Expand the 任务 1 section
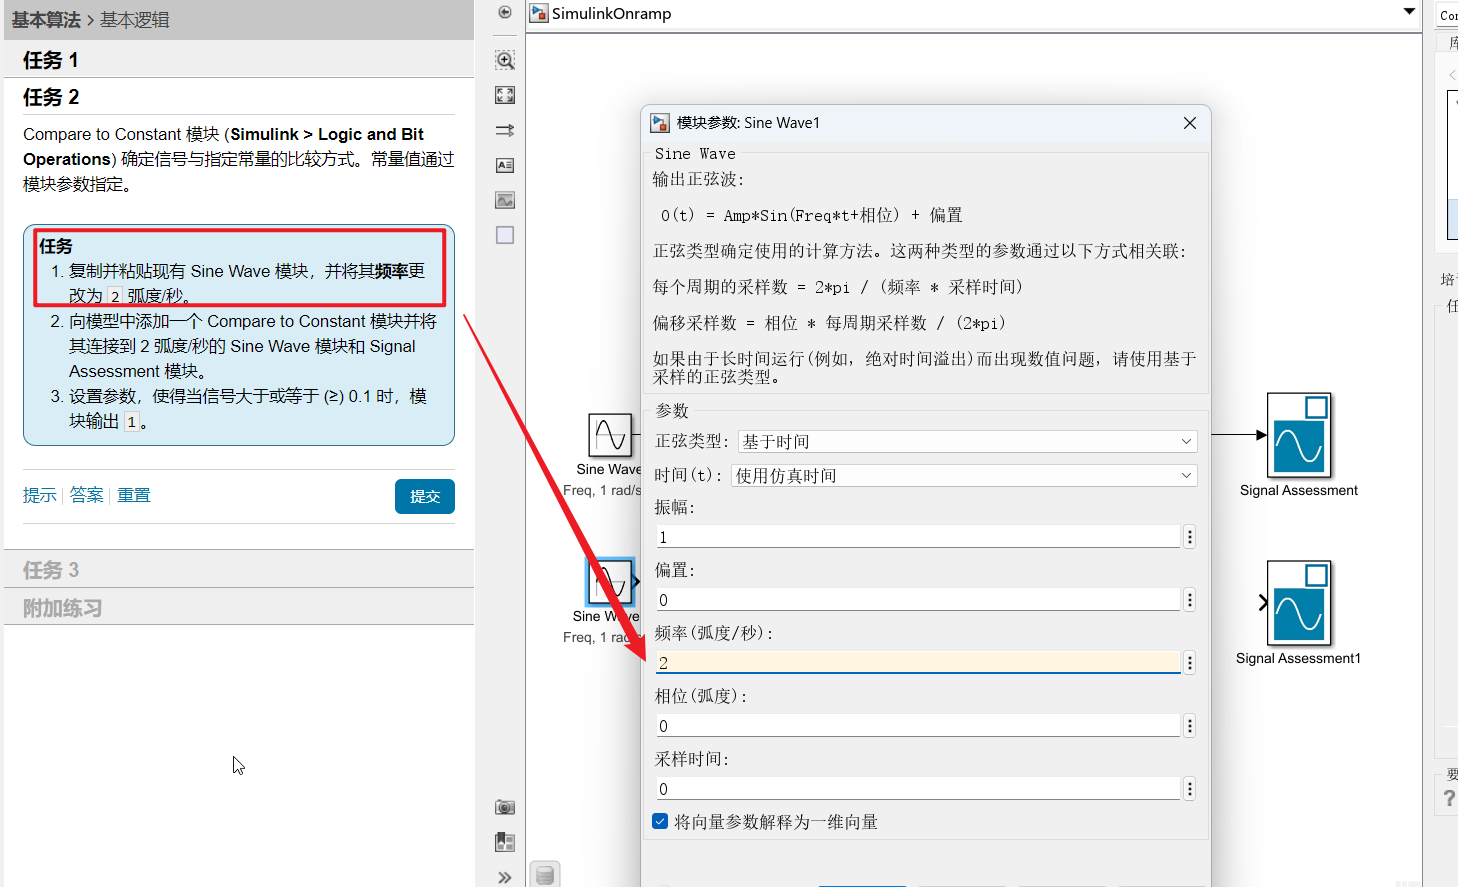Screen dimensions: 1458x887 pos(239,60)
